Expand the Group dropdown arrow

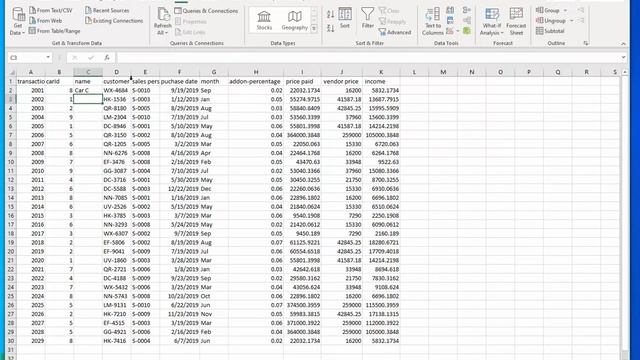coord(565,10)
